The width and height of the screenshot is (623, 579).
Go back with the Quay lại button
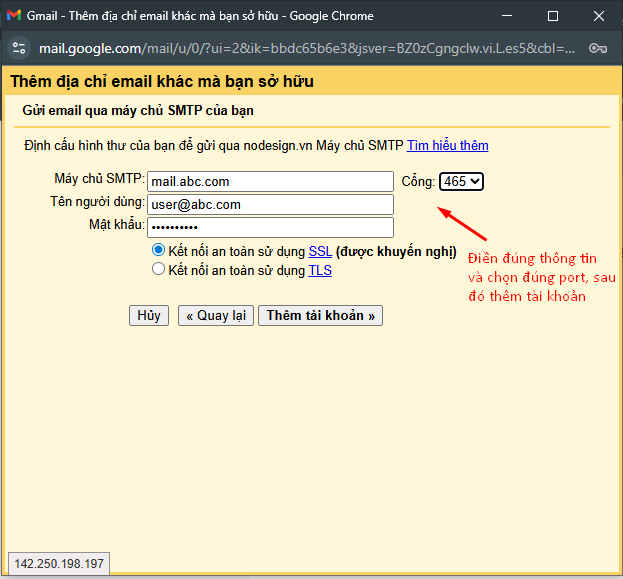pos(215,316)
